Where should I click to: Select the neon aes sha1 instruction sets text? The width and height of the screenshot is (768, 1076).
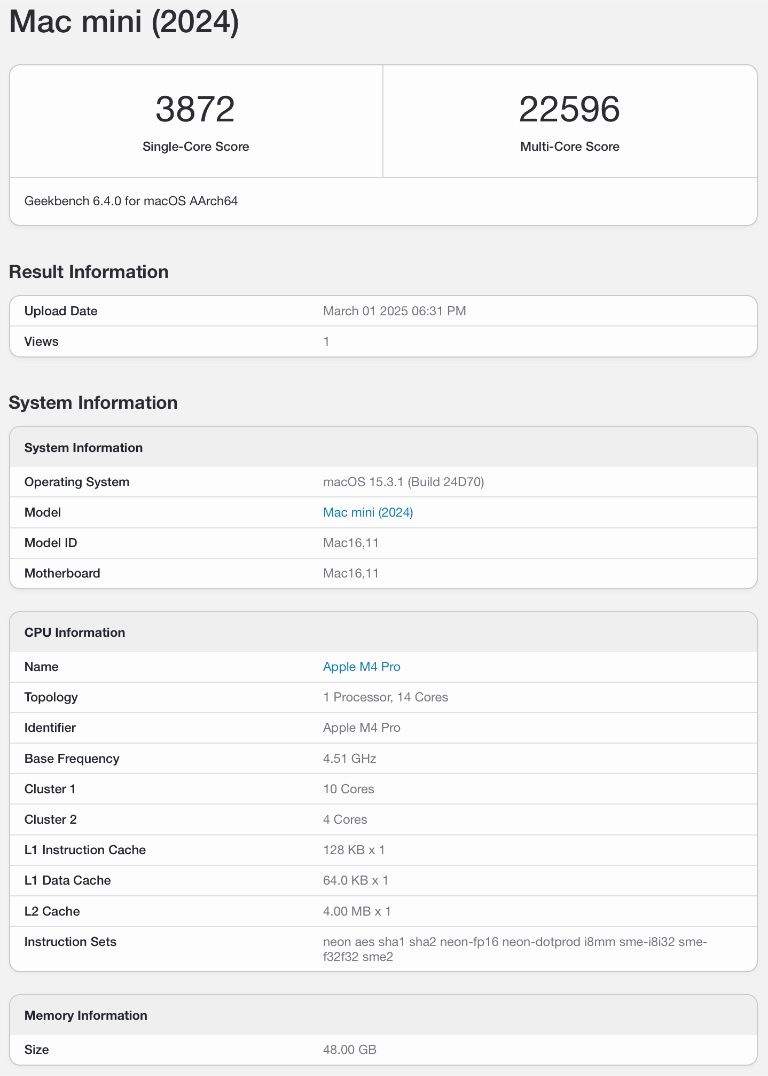[x=515, y=950]
